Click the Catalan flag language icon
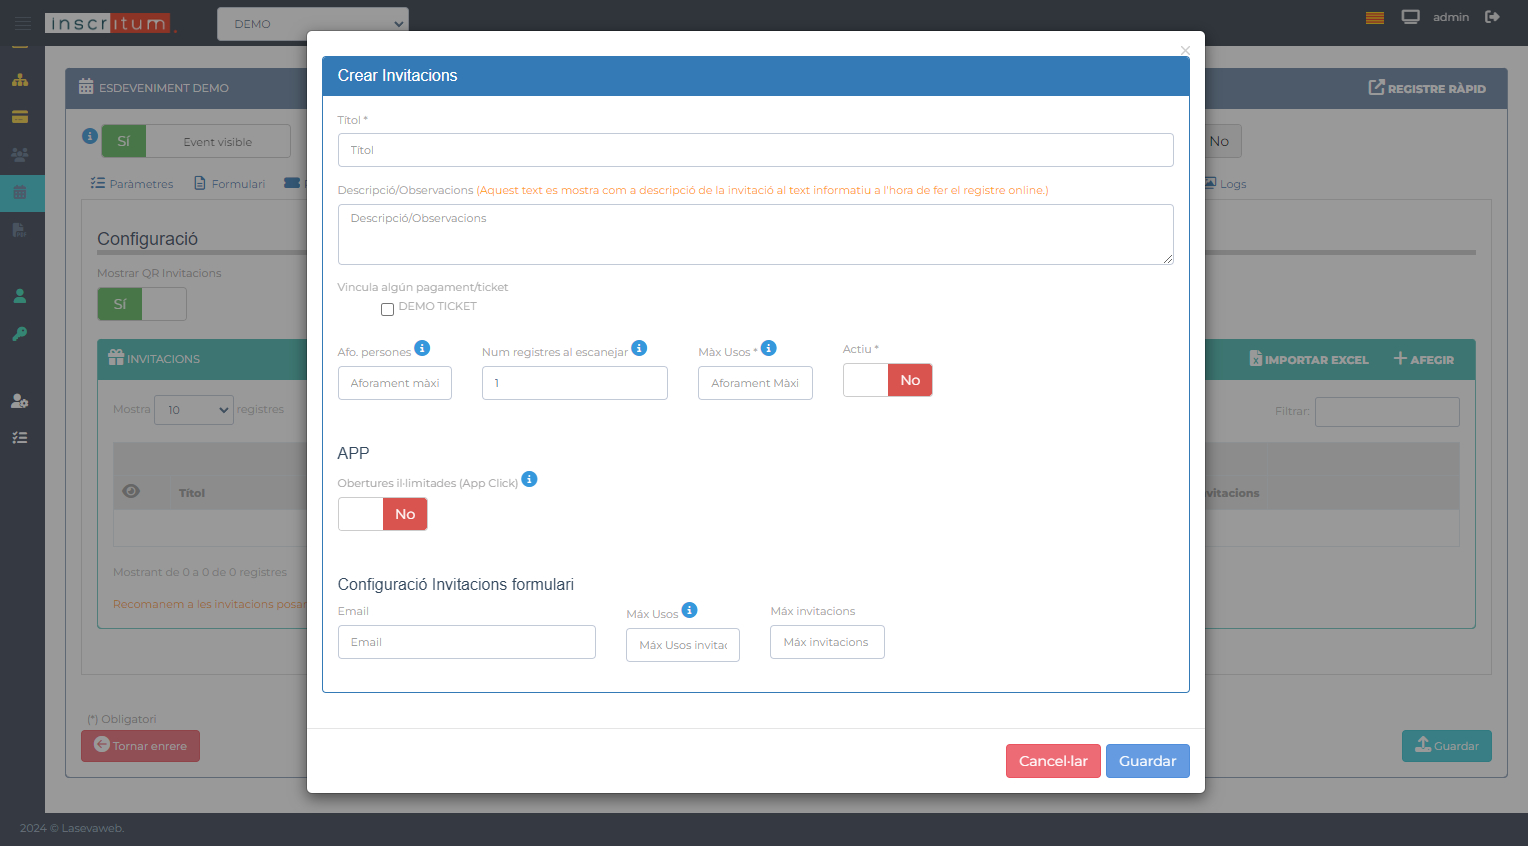Image resolution: width=1528 pixels, height=846 pixels. [1375, 17]
